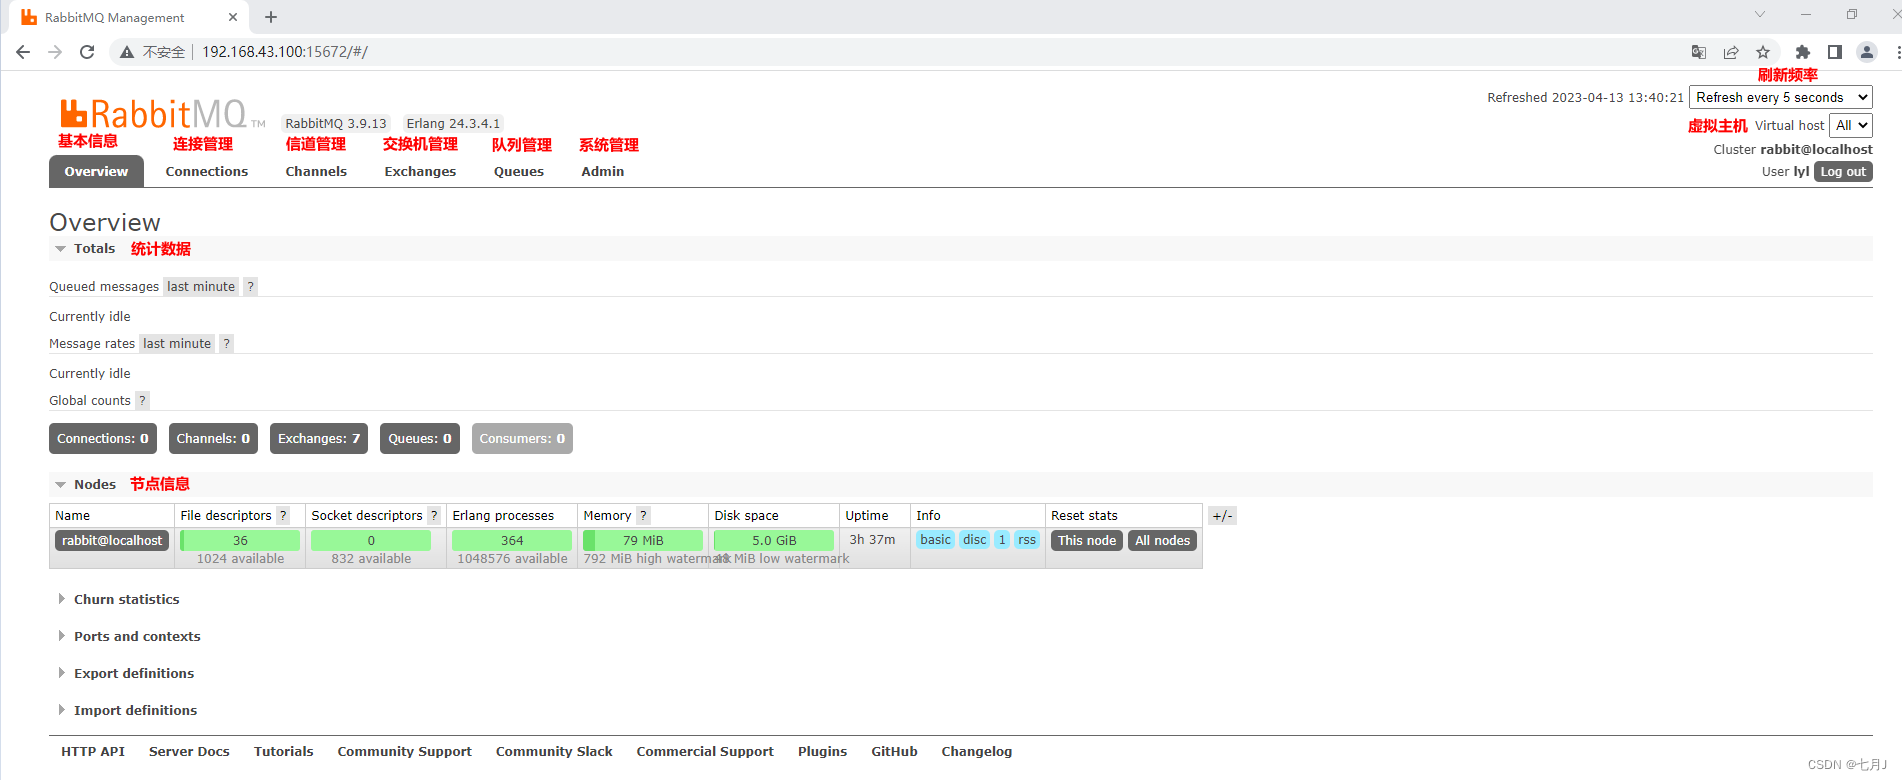Viewport: 1902px width, 780px height.
Task: Open a new browser tab
Action: click(x=271, y=17)
